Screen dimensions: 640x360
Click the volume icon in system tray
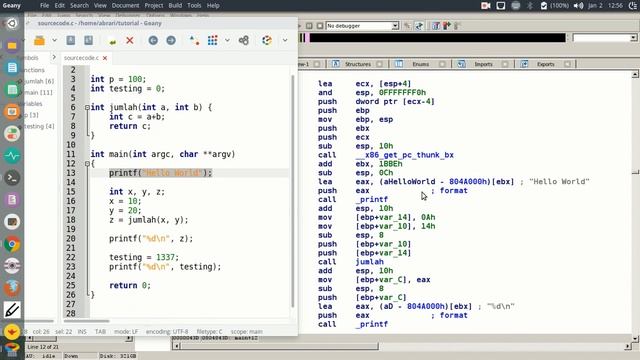[578, 5]
